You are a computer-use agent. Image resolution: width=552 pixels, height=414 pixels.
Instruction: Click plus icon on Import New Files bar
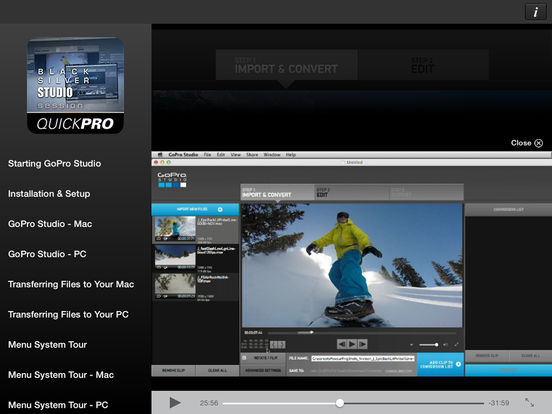pos(220,209)
